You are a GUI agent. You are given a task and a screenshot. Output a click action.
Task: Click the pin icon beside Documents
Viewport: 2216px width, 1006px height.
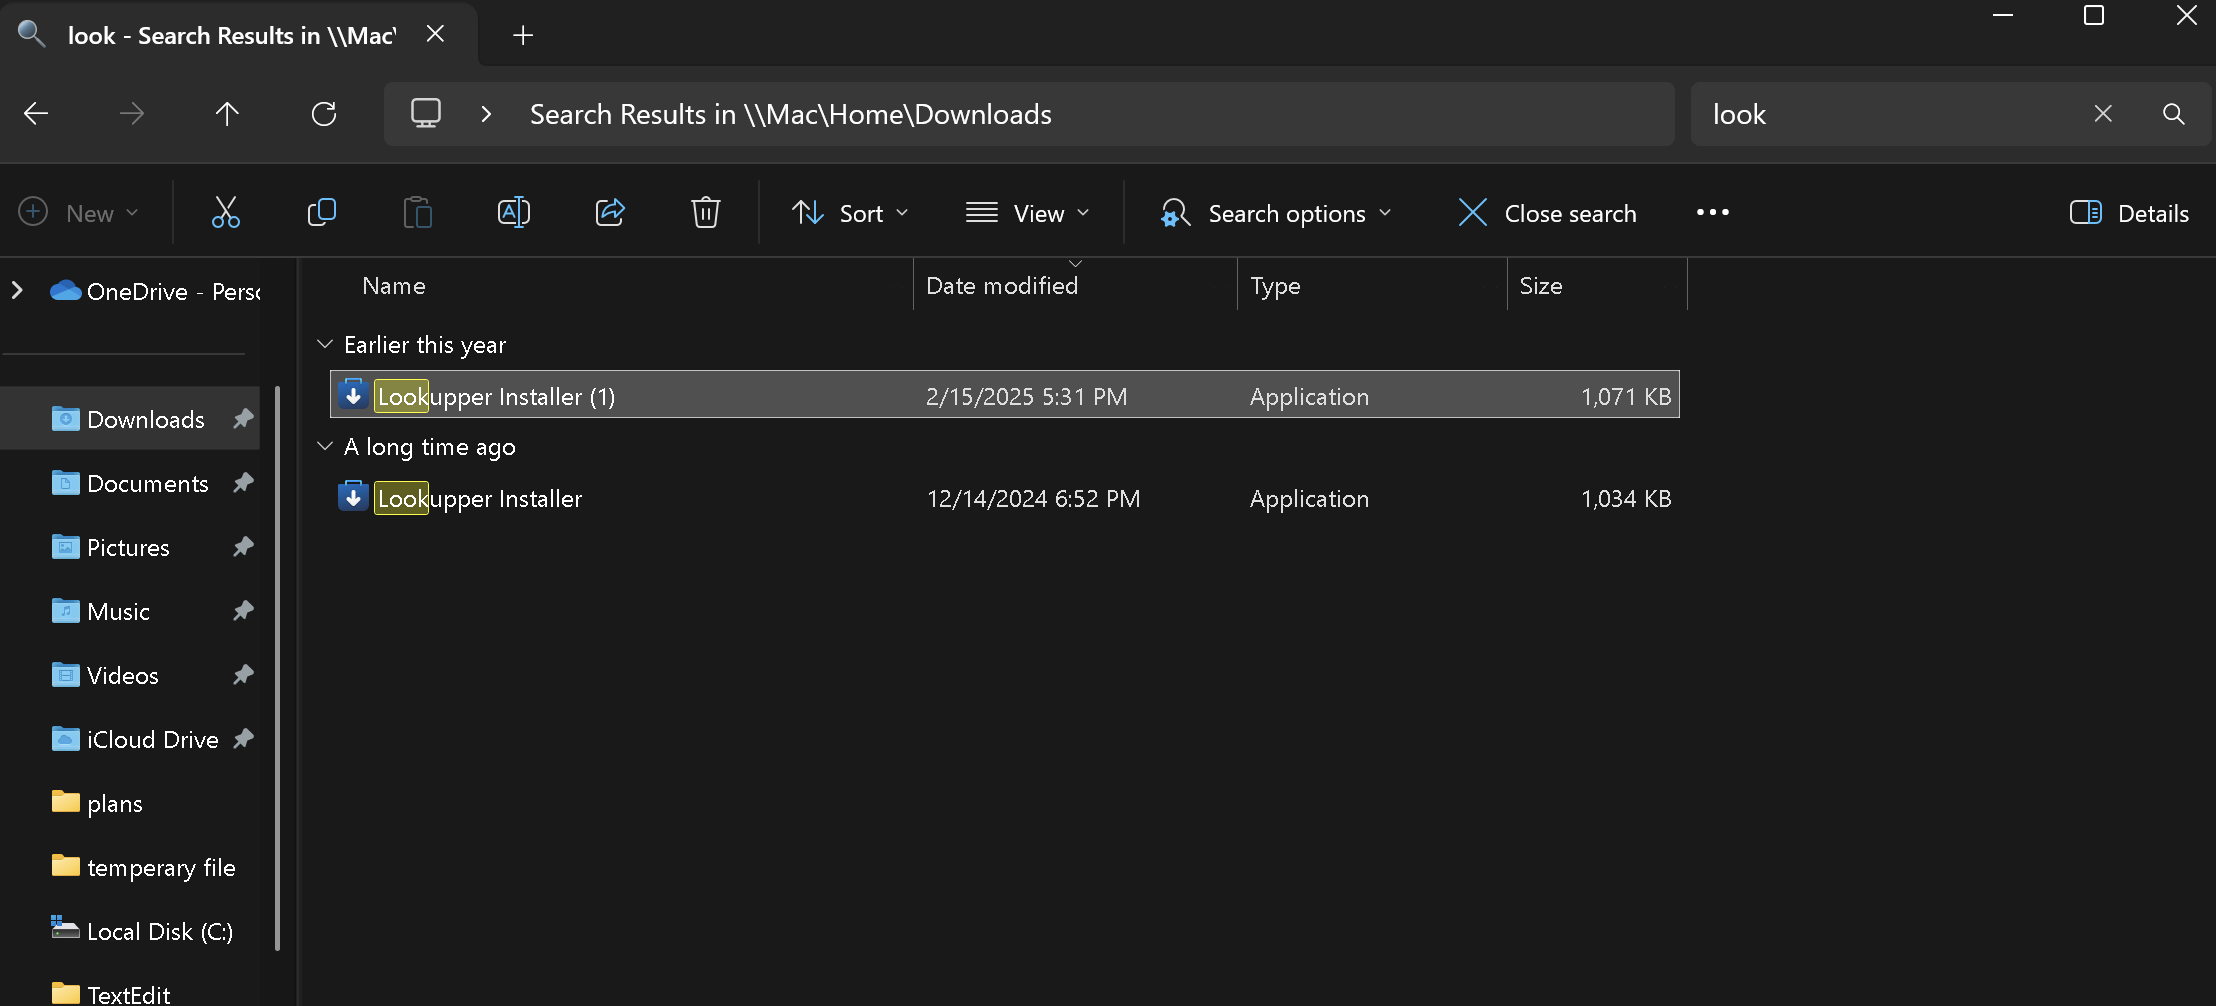pos(243,483)
